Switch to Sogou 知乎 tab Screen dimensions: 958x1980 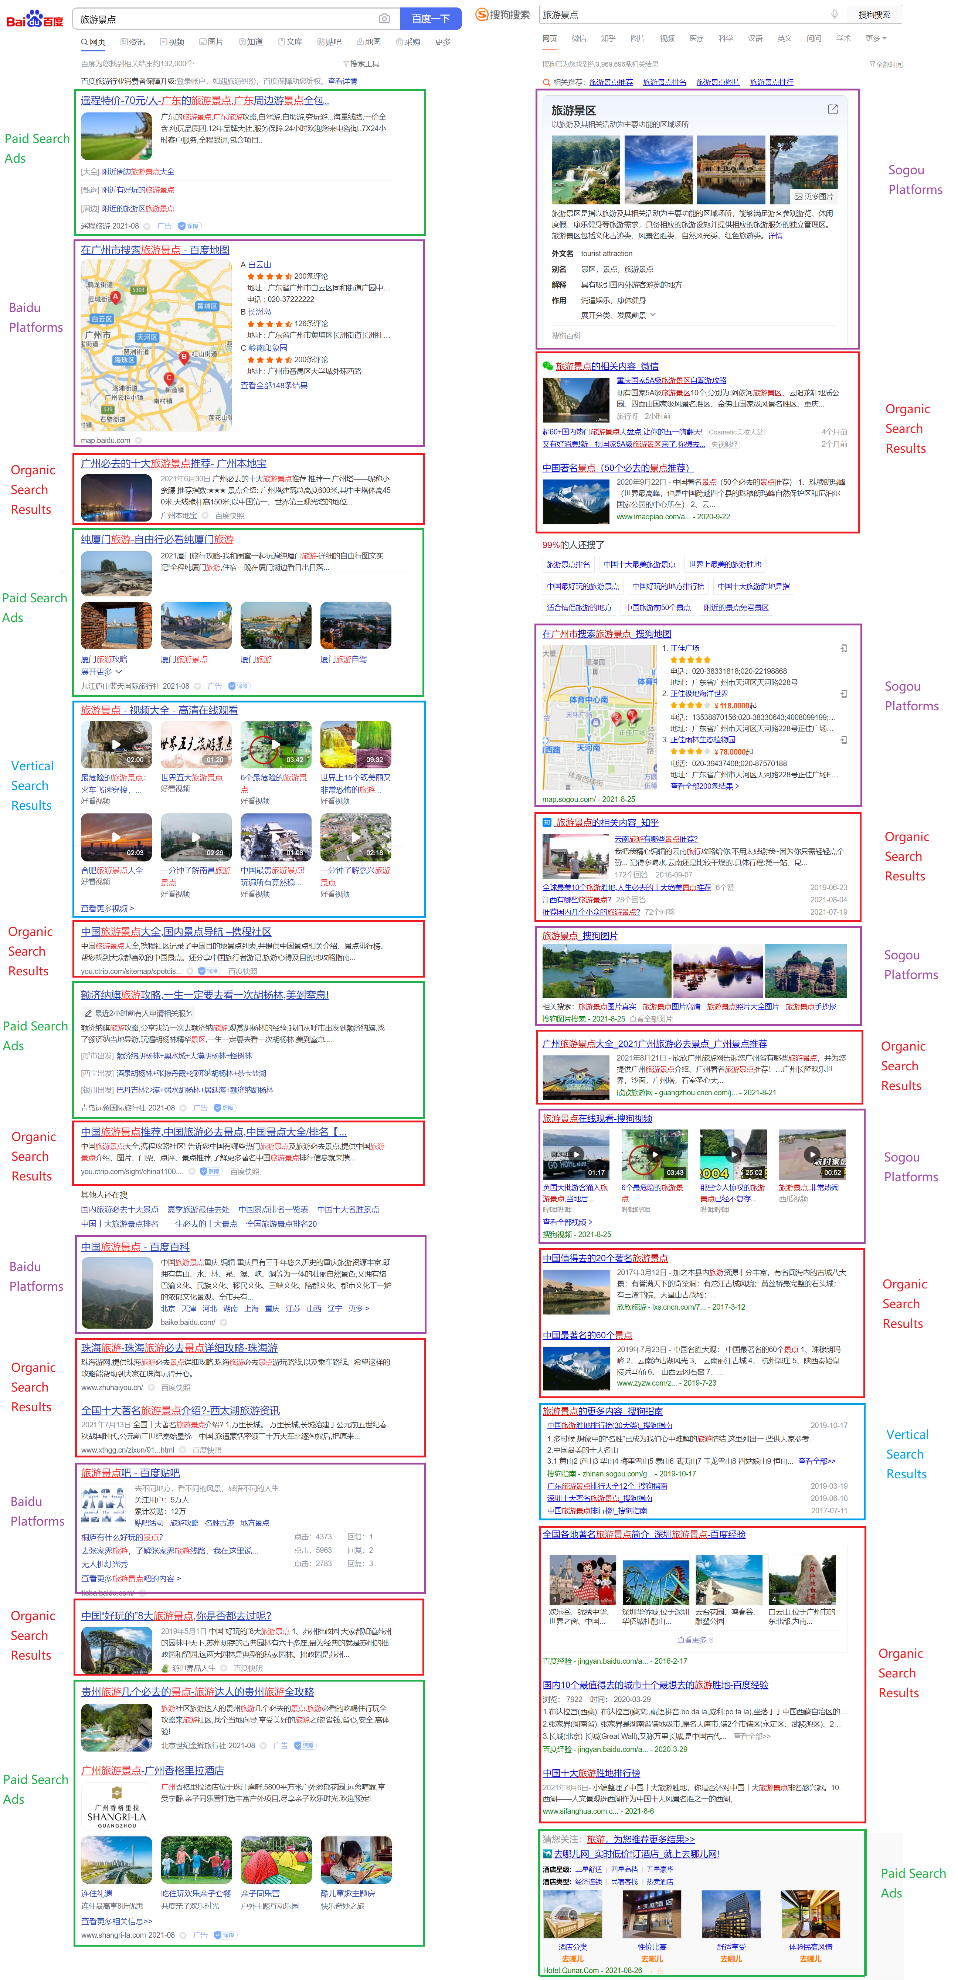tap(608, 38)
